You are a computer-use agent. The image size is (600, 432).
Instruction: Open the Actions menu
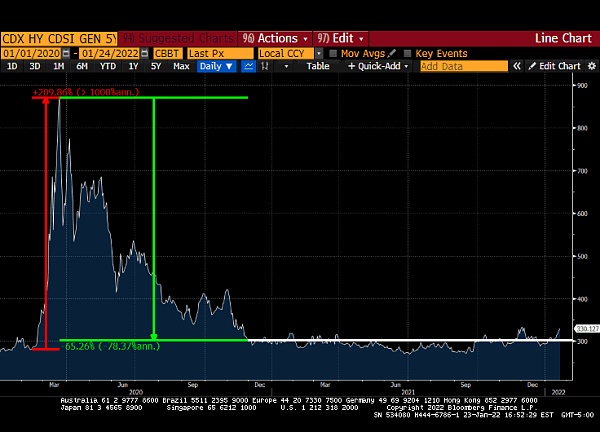coord(273,38)
